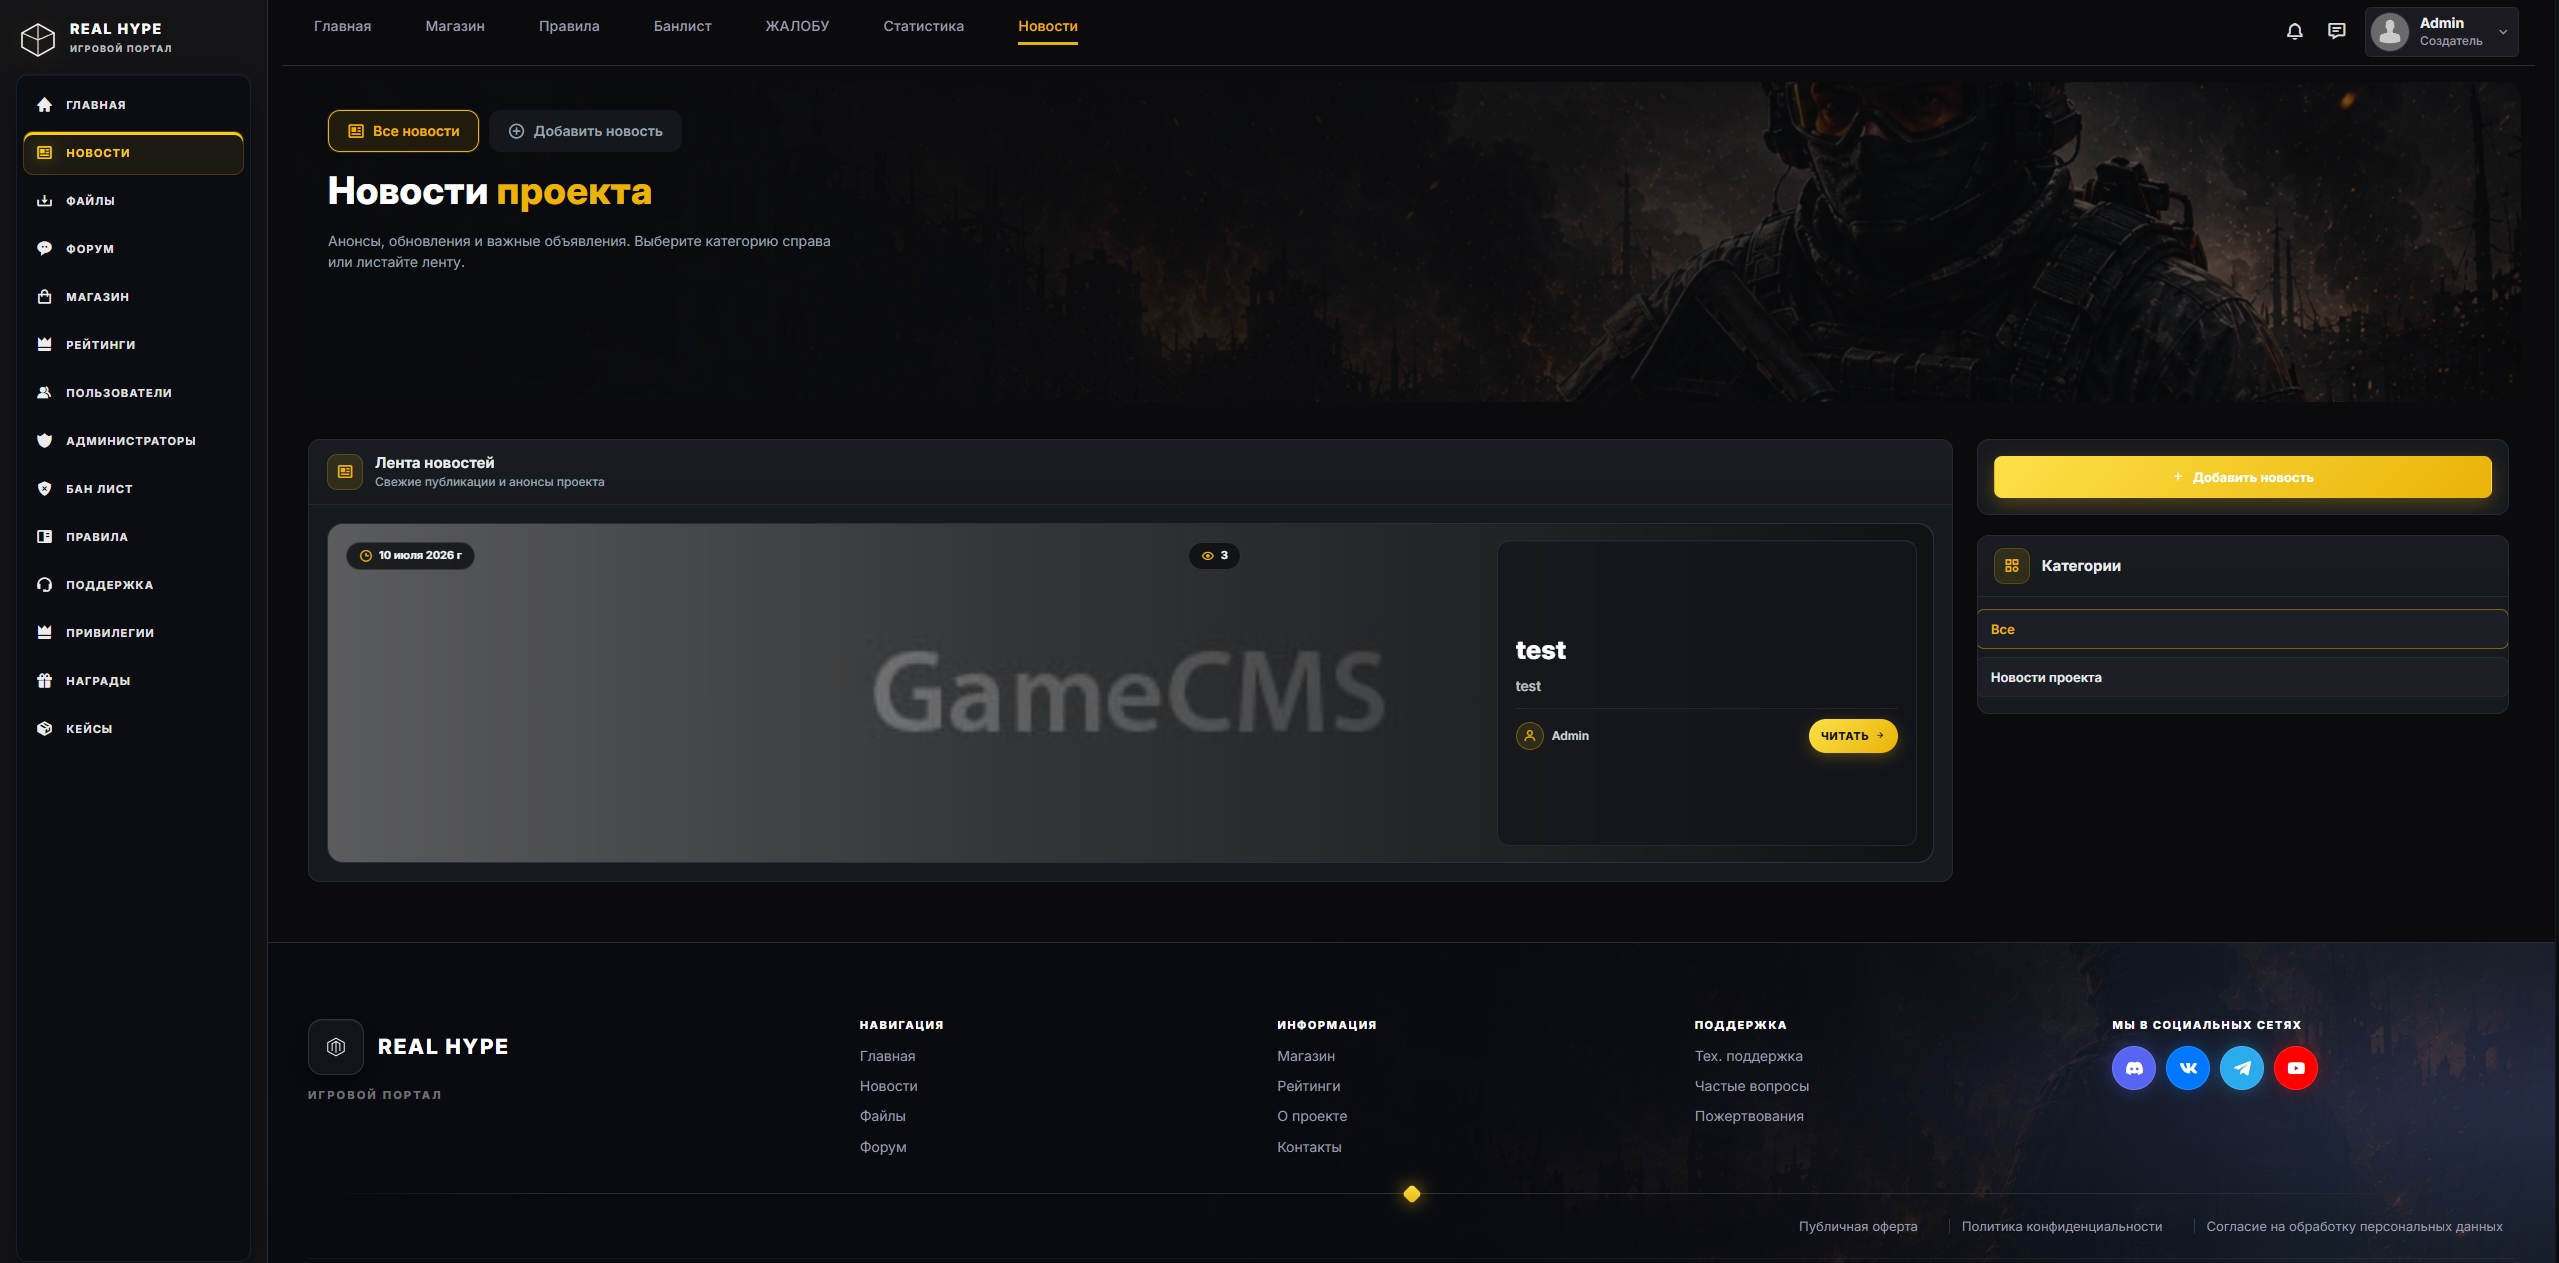Image resolution: width=2559 pixels, height=1263 pixels.
Task: Switch to the Статистика top tab
Action: click(923, 26)
